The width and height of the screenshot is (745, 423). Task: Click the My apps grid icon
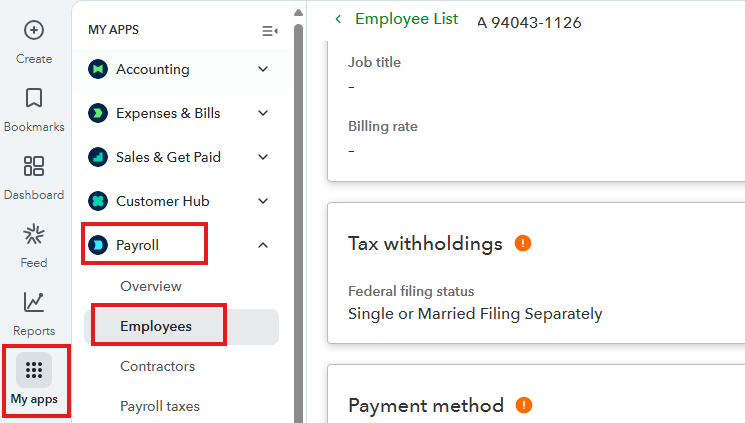tap(34, 370)
